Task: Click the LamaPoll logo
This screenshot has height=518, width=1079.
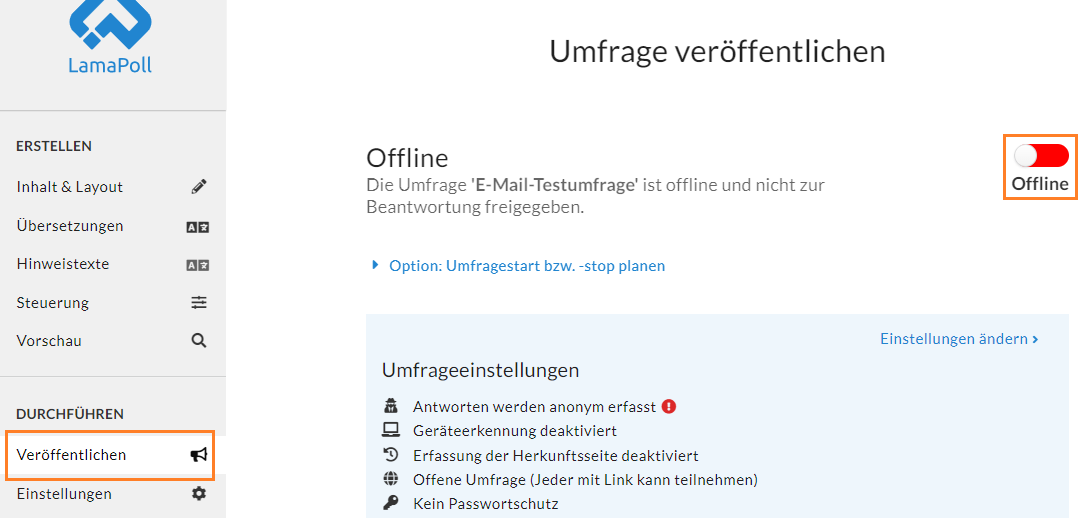Action: coord(110,36)
